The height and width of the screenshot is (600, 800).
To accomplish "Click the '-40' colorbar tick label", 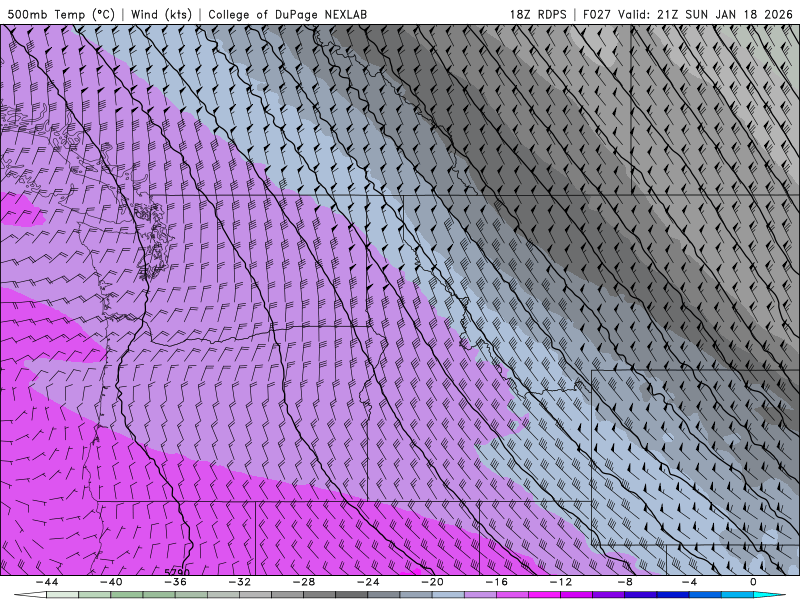I will pyautogui.click(x=111, y=582).
